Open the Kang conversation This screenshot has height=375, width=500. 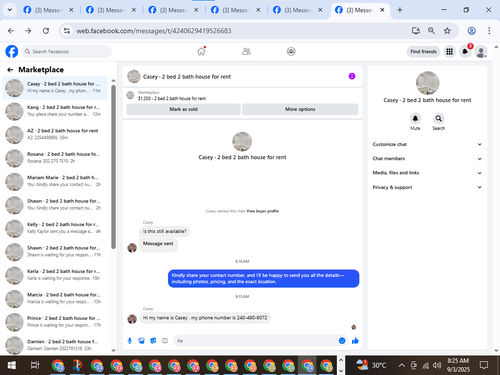coord(55,111)
